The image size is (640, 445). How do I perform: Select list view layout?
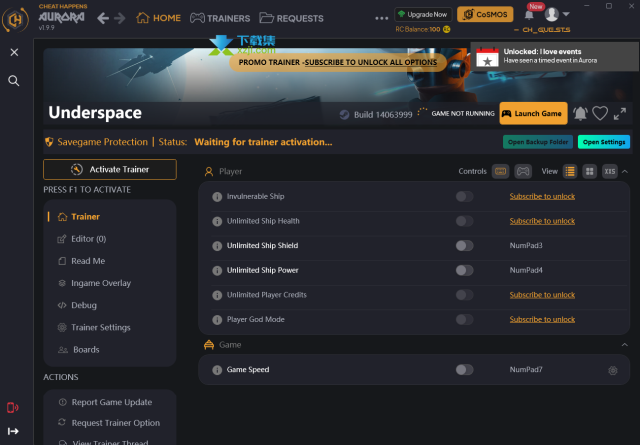[x=570, y=171]
